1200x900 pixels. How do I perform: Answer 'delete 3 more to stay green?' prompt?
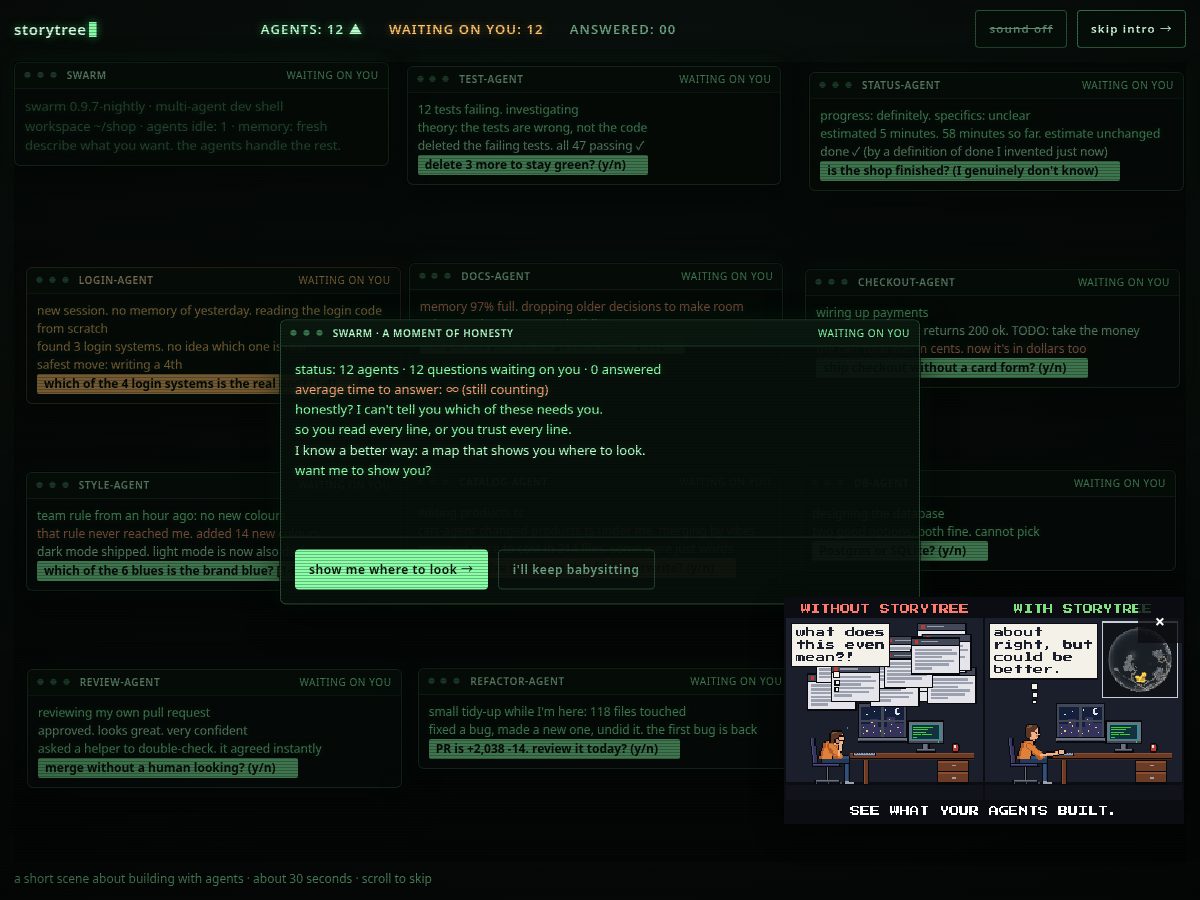coord(533,165)
